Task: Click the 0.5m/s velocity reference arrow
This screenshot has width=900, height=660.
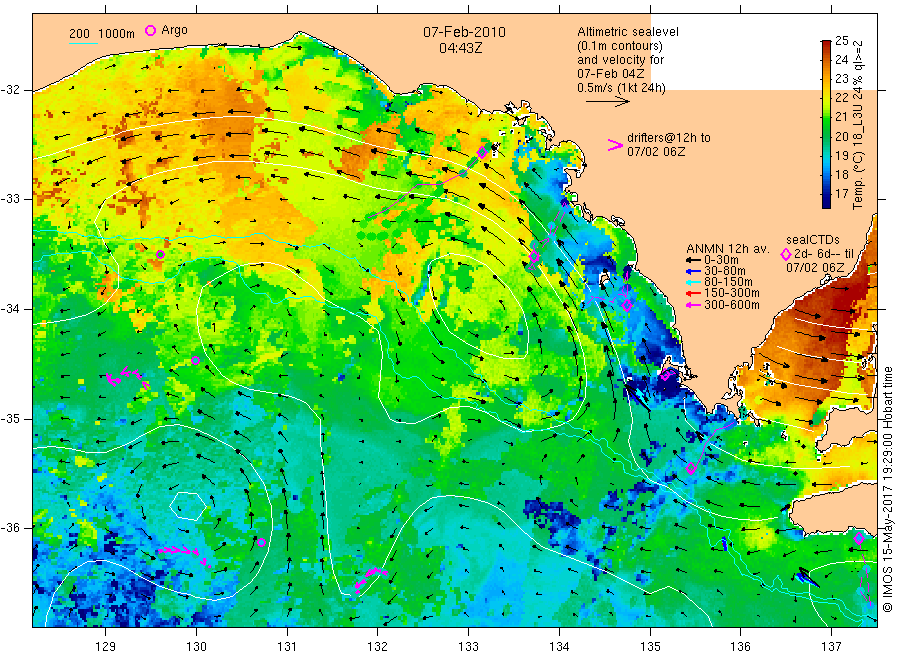Action: pyautogui.click(x=608, y=102)
